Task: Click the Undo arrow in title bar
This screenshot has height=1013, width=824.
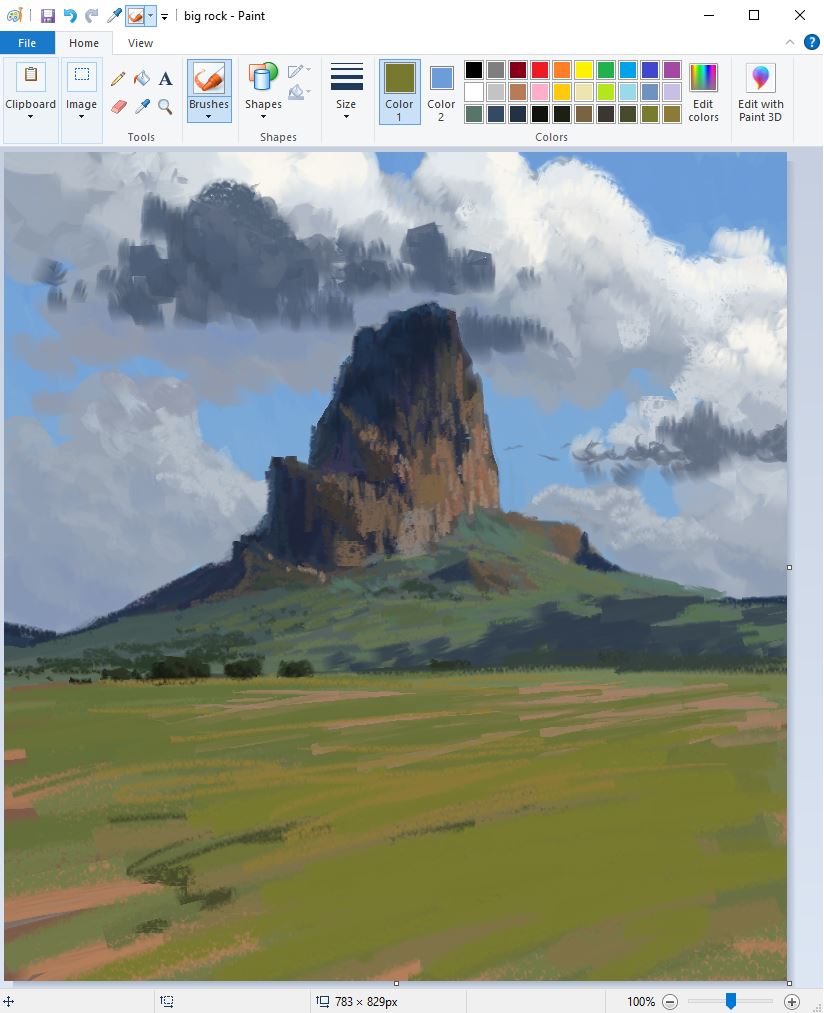Action: pyautogui.click(x=70, y=16)
